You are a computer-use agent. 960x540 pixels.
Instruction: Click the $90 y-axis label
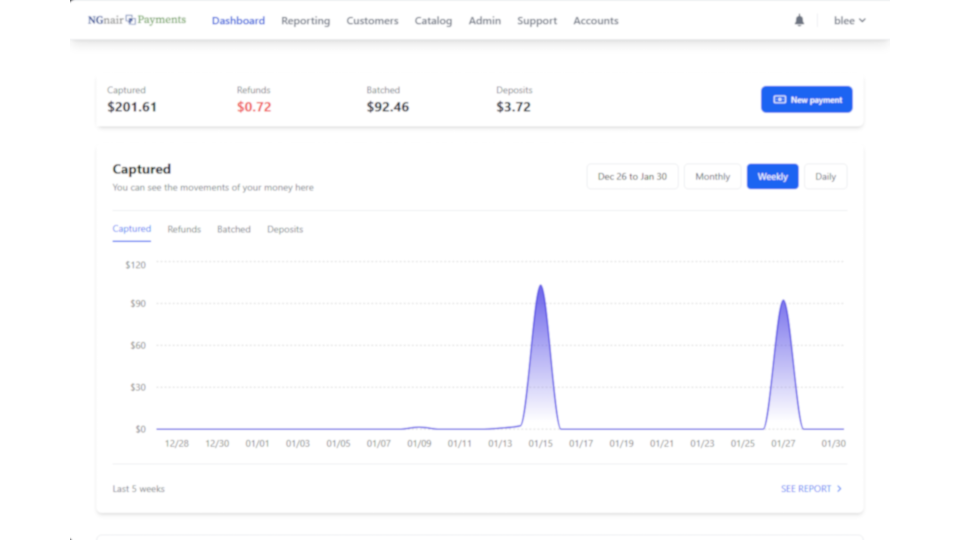pyautogui.click(x=138, y=304)
